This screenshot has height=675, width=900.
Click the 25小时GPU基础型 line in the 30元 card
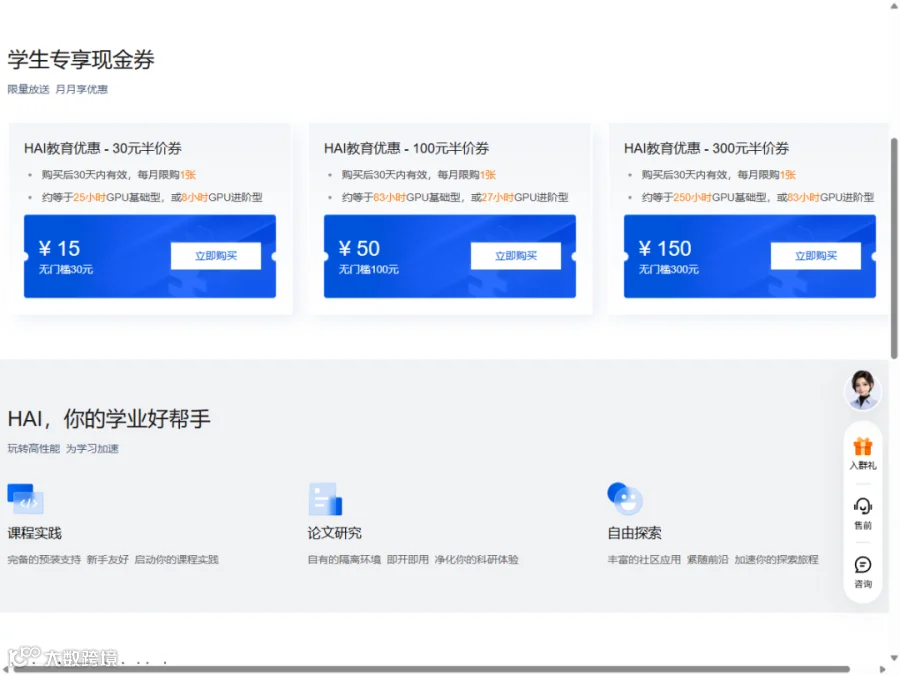152,197
